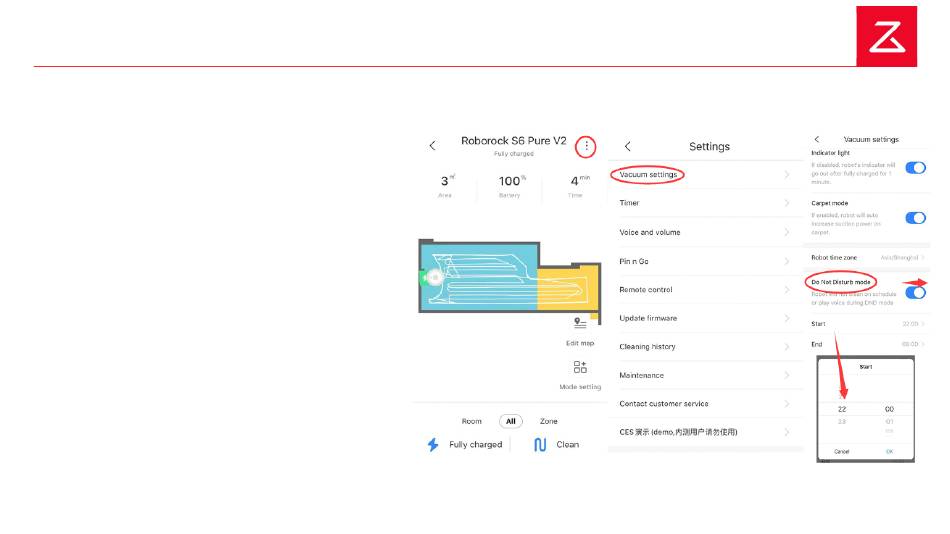Expand the Pin n Go chevron
Viewport: 950px width, 534px height.
(787, 261)
